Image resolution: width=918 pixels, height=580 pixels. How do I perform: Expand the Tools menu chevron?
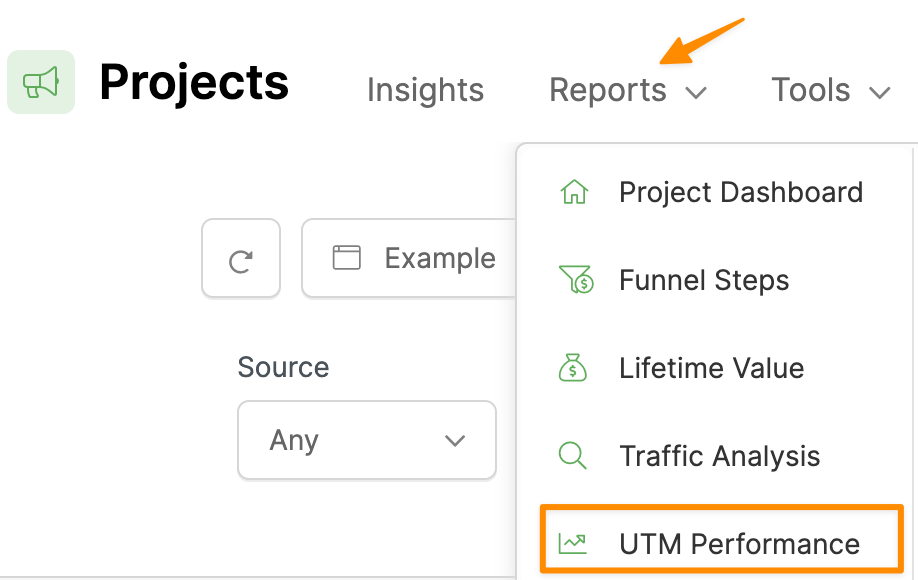(880, 93)
